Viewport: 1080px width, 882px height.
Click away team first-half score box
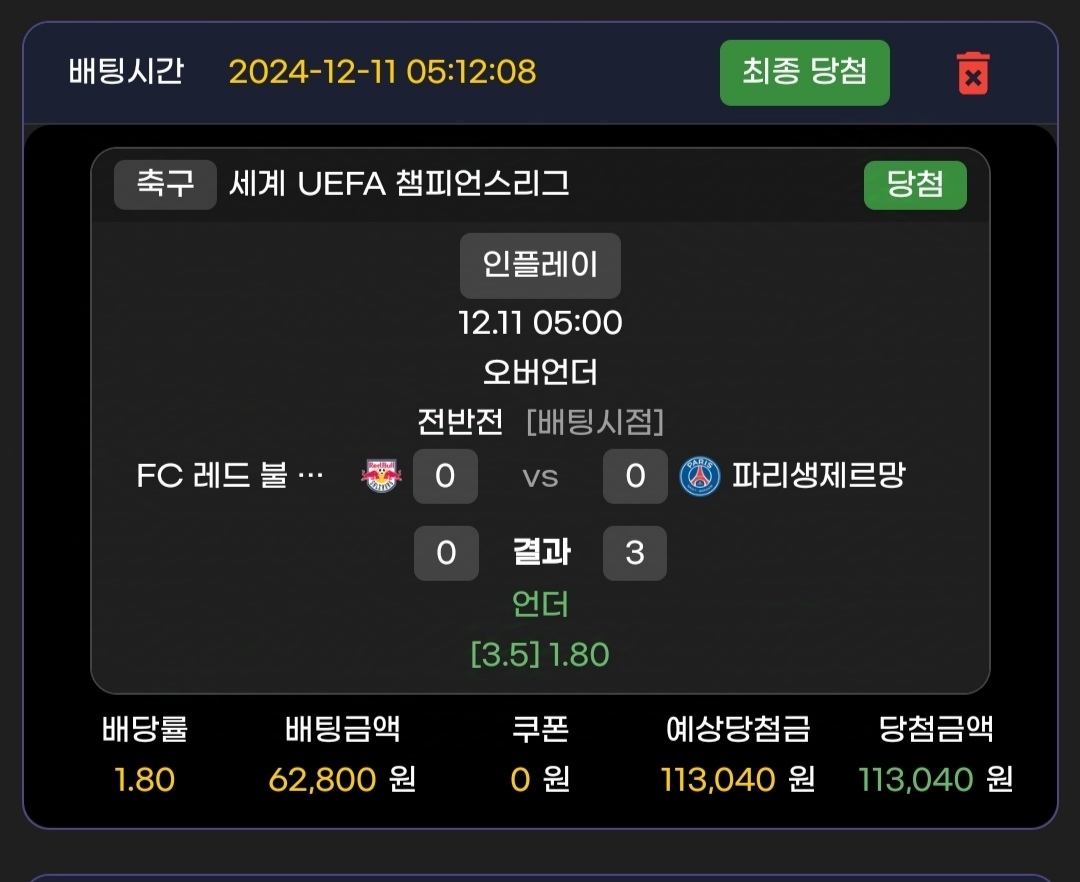click(635, 476)
